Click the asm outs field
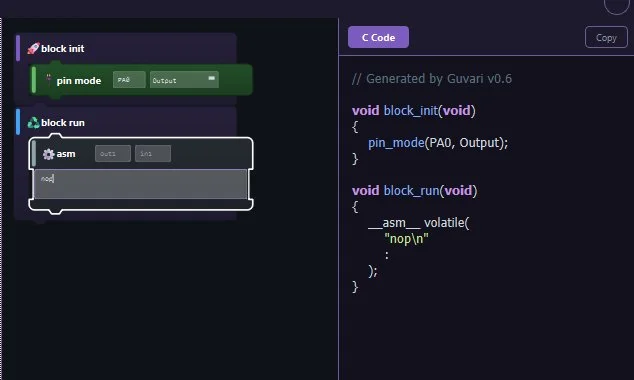634x380 pixels. click(x=113, y=154)
